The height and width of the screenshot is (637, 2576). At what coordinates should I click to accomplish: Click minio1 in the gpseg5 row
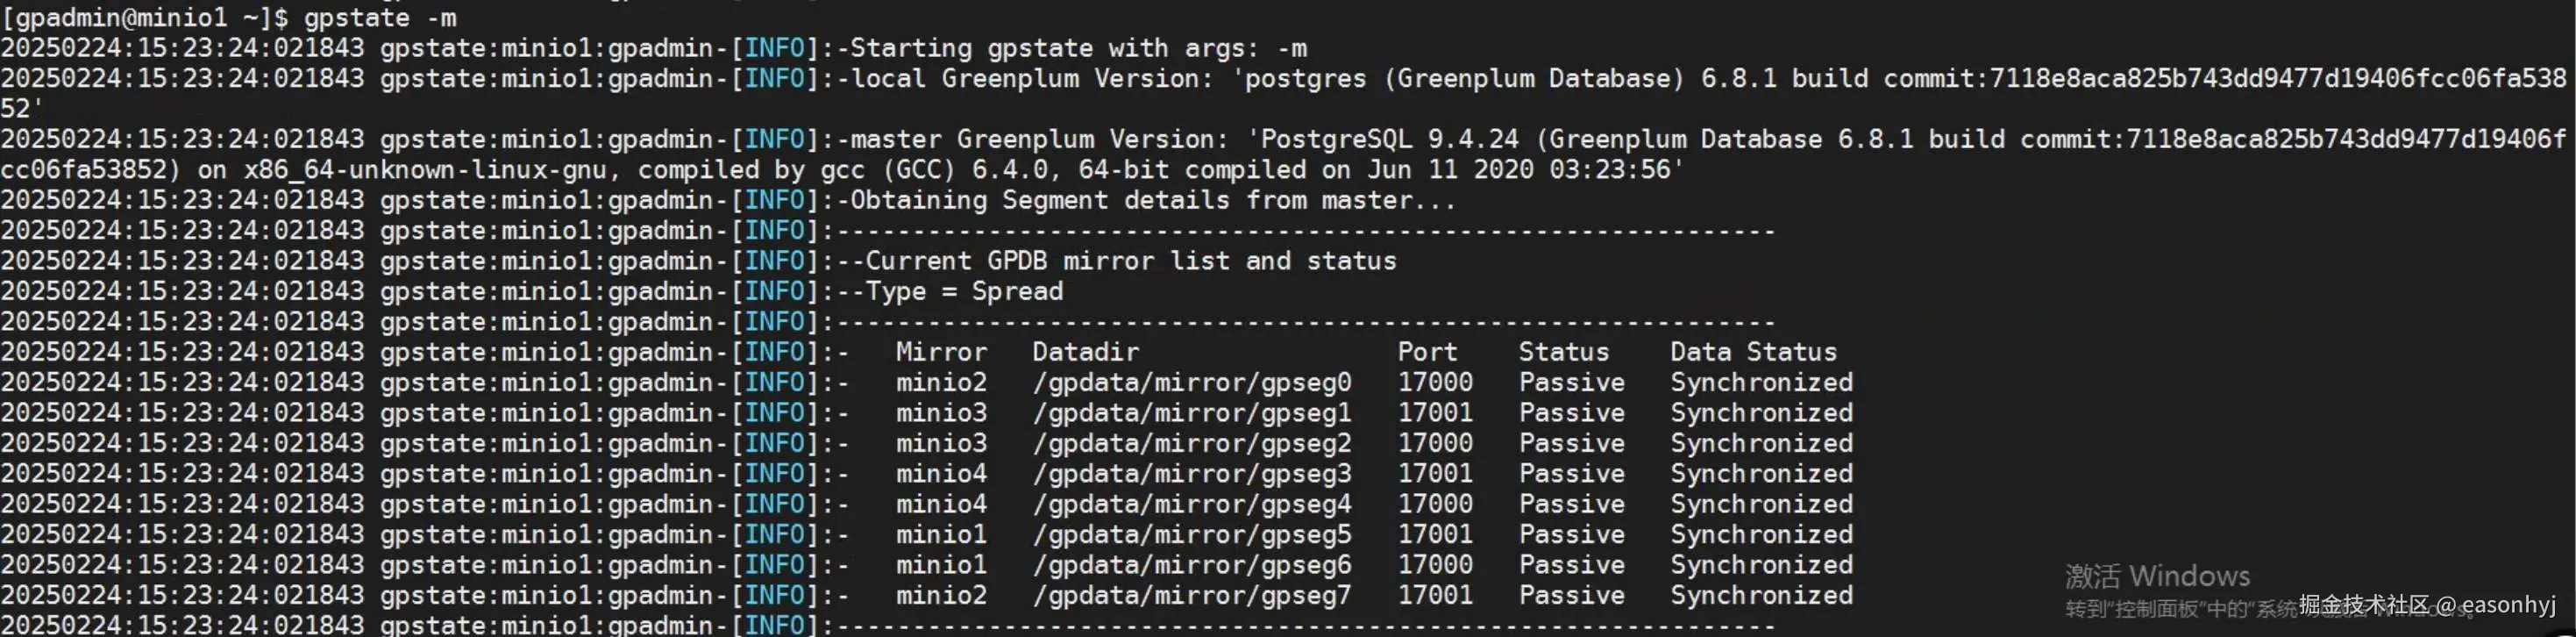941,534
